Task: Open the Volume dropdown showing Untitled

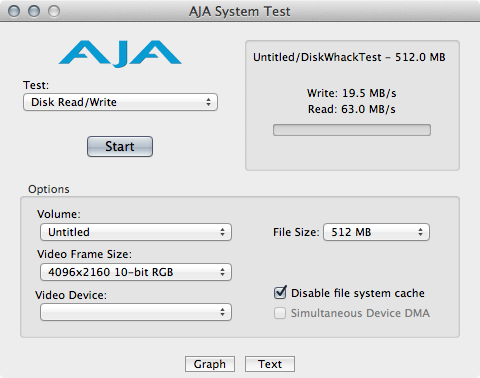Action: [136, 232]
